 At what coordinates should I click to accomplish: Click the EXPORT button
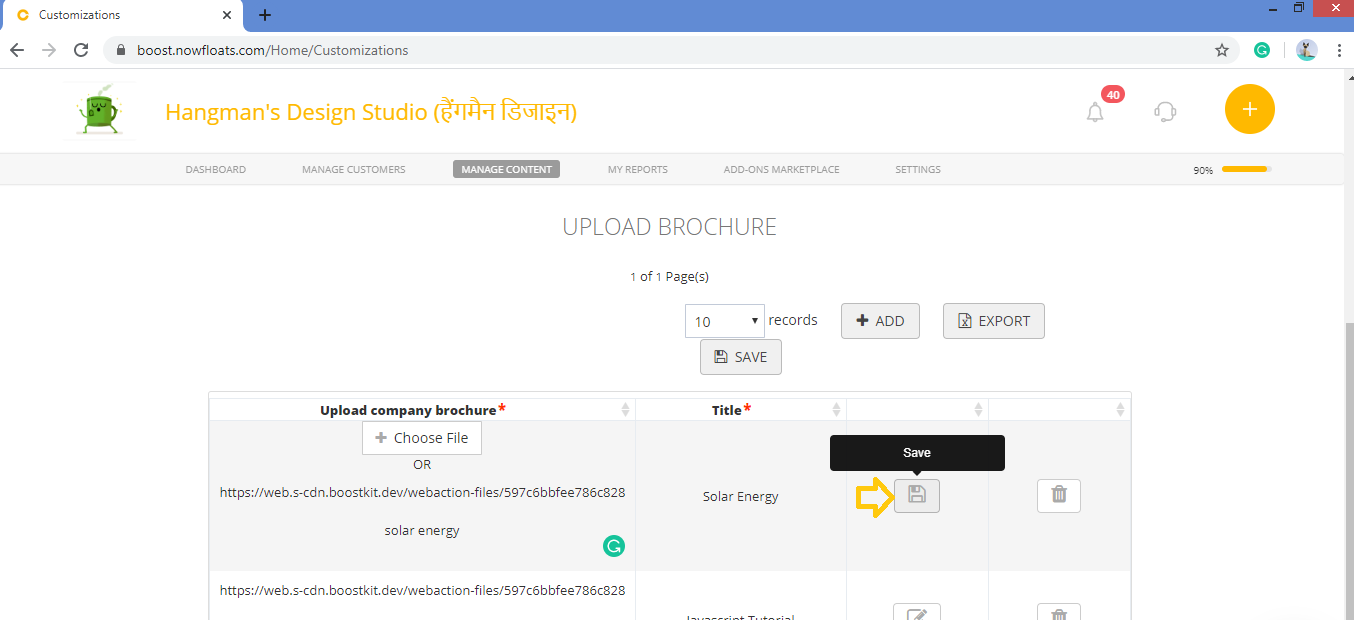coord(994,321)
